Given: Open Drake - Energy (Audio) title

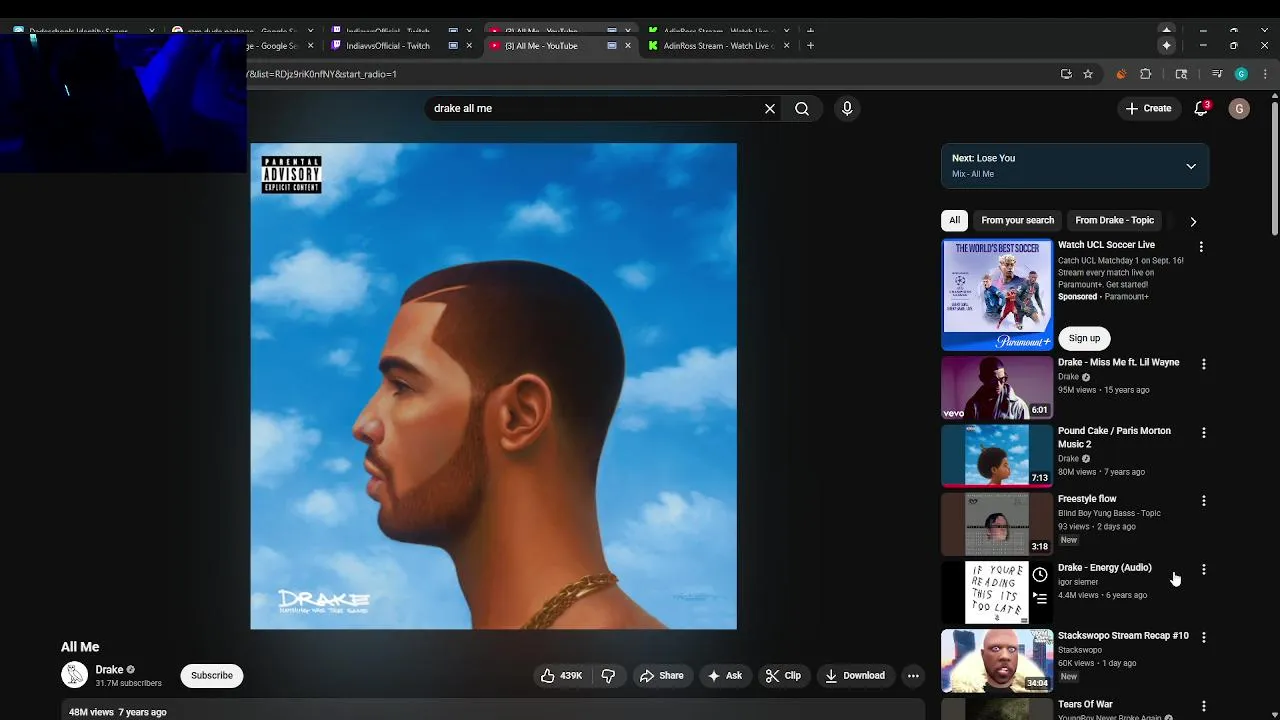Looking at the screenshot, I should point(1104,567).
